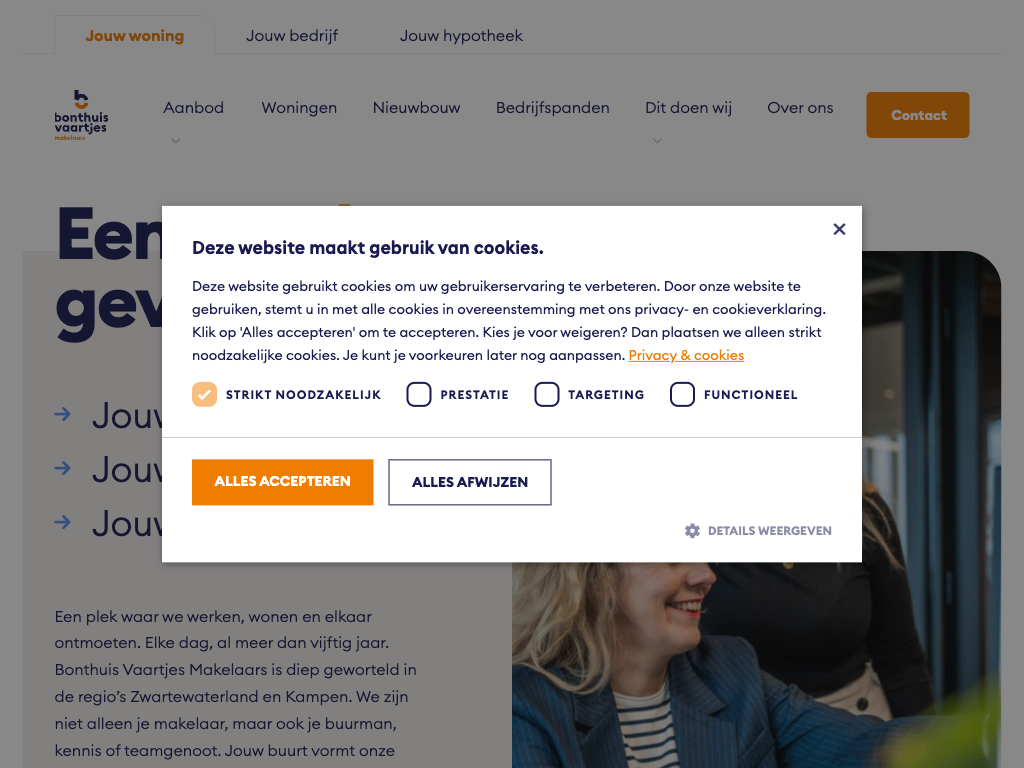
Task: Click the Alles afwijzen button
Action: (470, 482)
